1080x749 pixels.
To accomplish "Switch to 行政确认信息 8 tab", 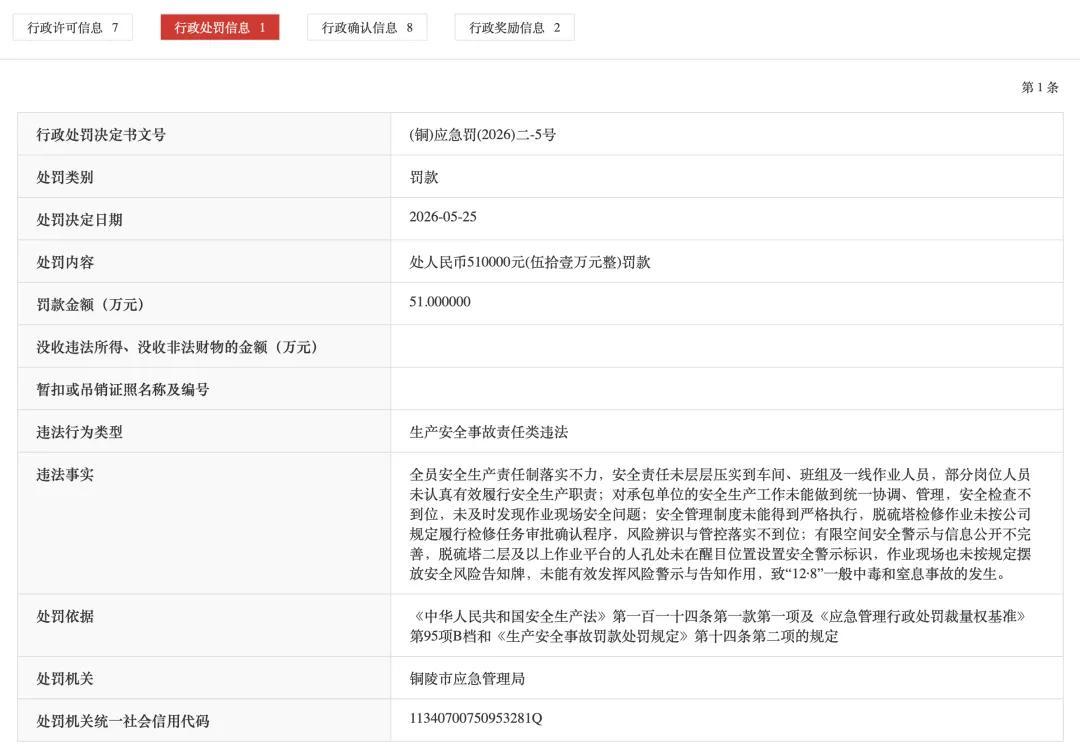I will pyautogui.click(x=367, y=28).
